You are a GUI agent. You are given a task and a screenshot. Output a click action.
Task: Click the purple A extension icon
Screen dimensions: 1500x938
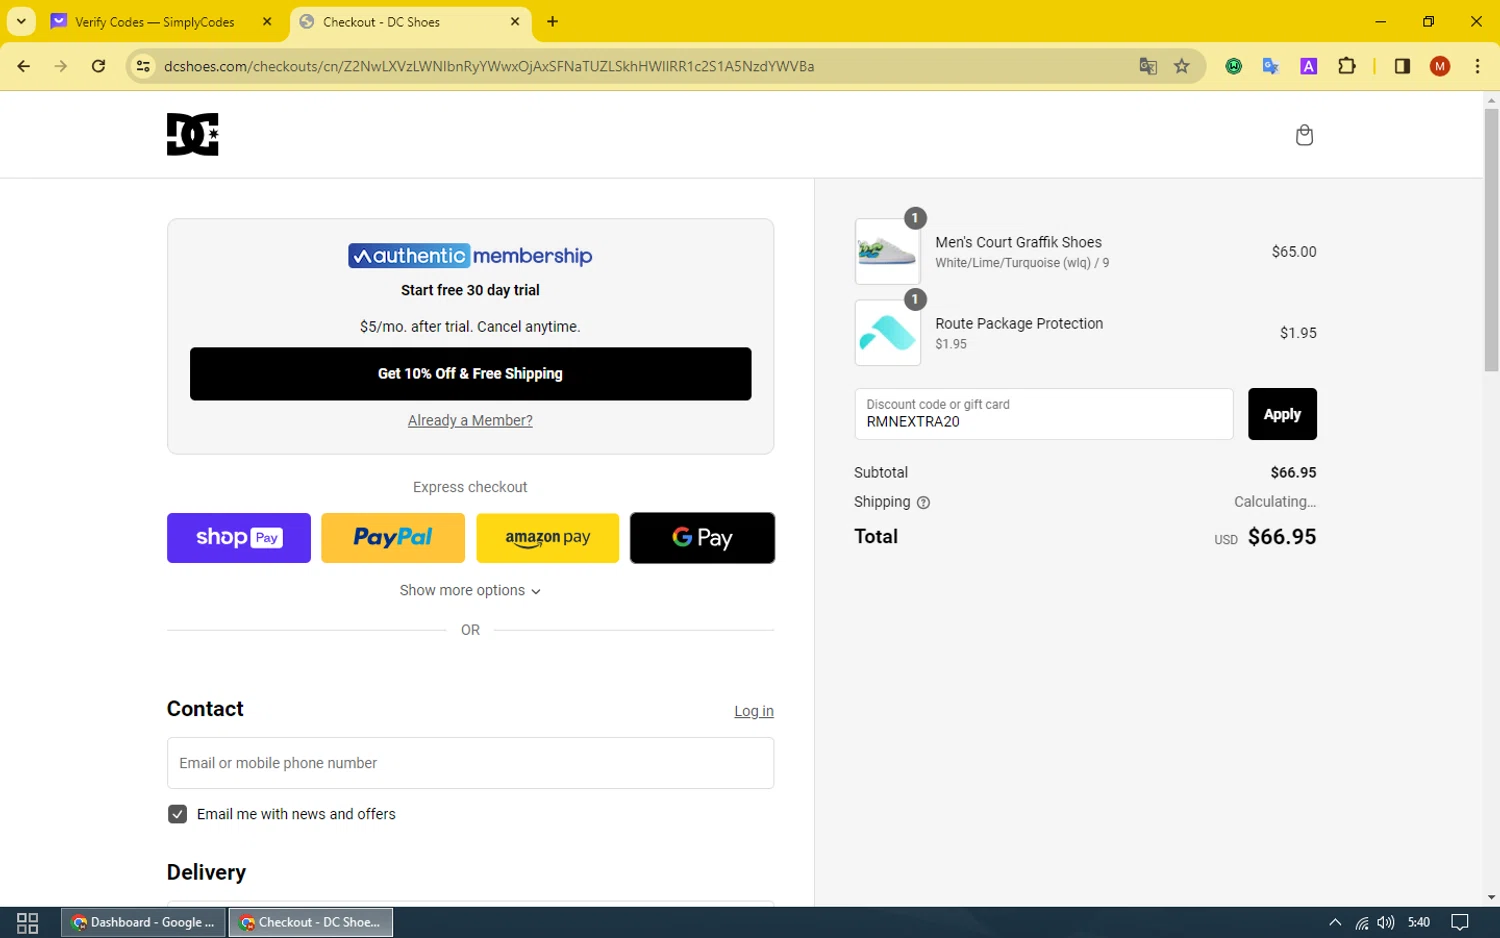(1308, 66)
